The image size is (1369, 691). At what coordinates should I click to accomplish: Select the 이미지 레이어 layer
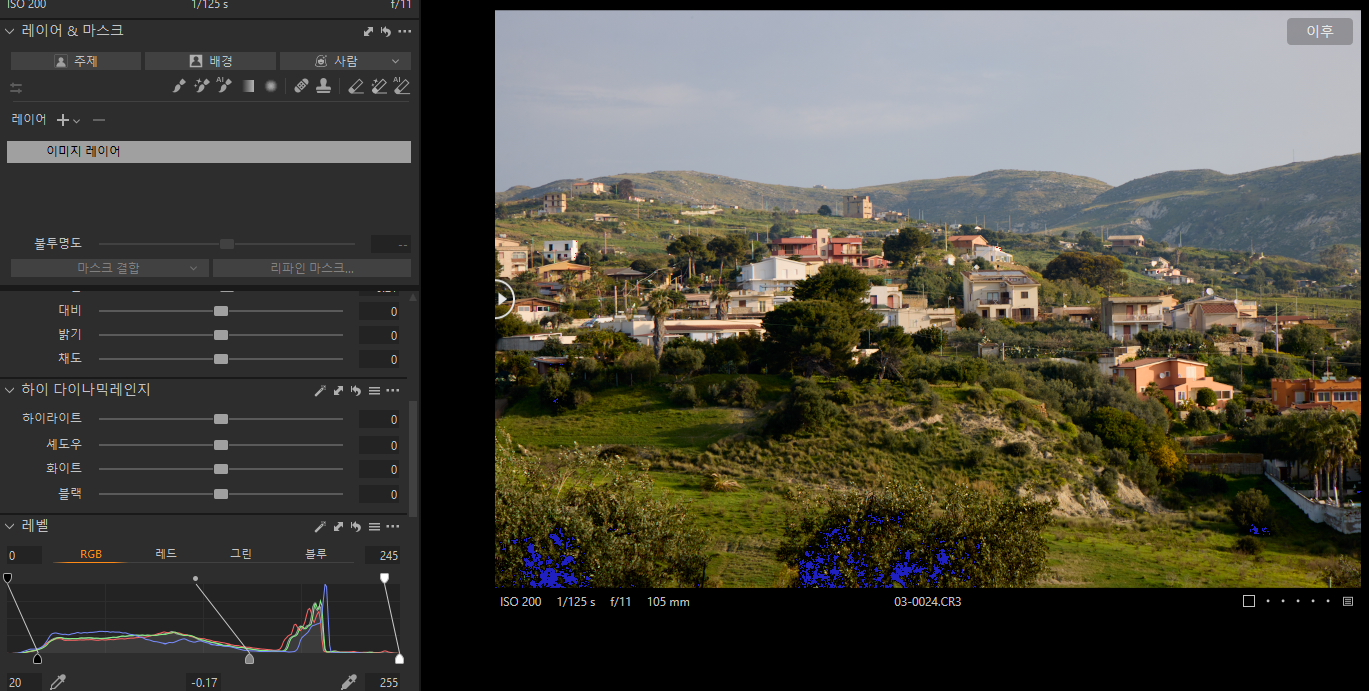pyautogui.click(x=209, y=152)
